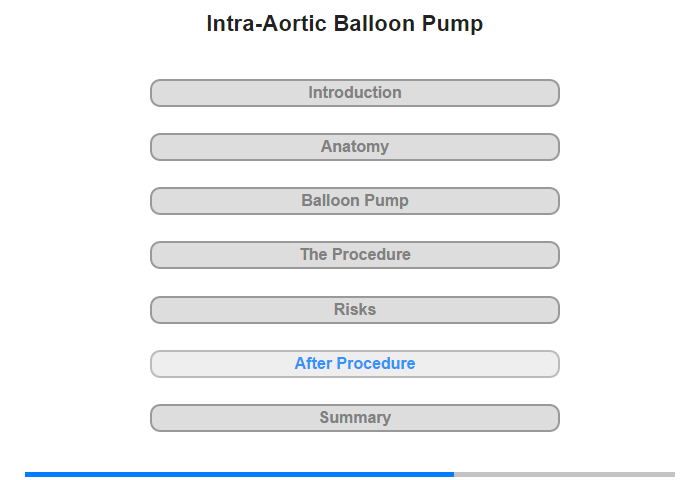Click the gray unfilled part of progress bar
The width and height of the screenshot is (700, 480).
pos(564,474)
